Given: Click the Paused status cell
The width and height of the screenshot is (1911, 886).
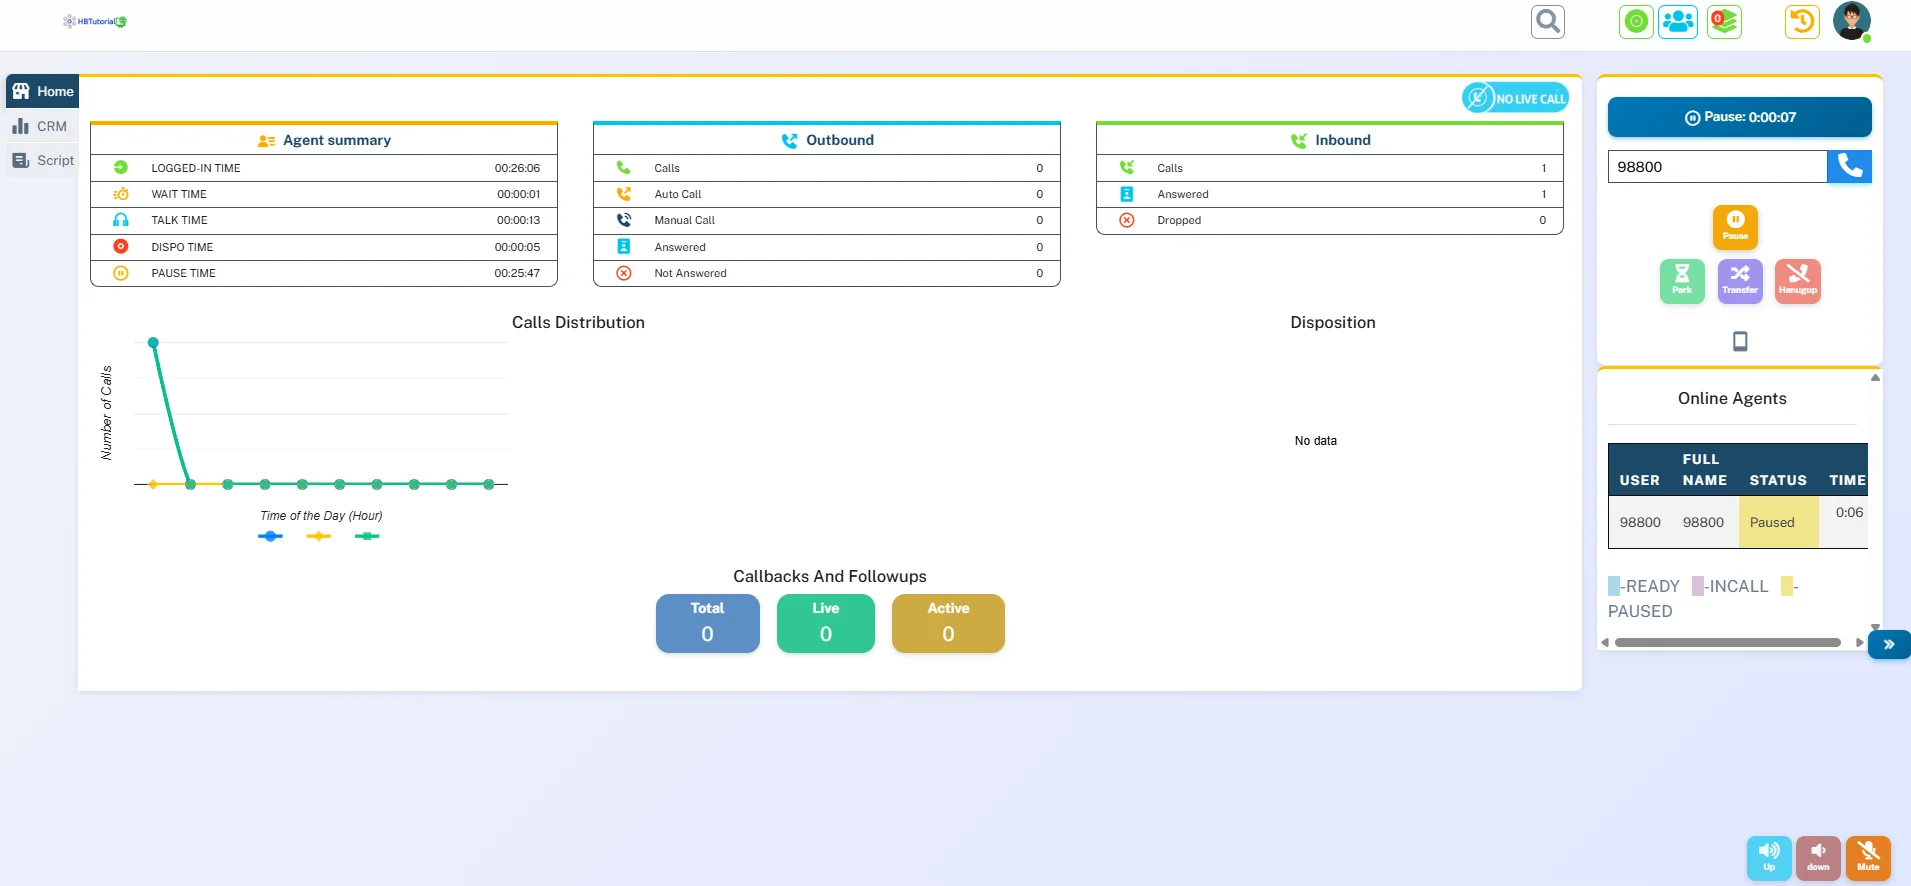Looking at the screenshot, I should 1778,522.
